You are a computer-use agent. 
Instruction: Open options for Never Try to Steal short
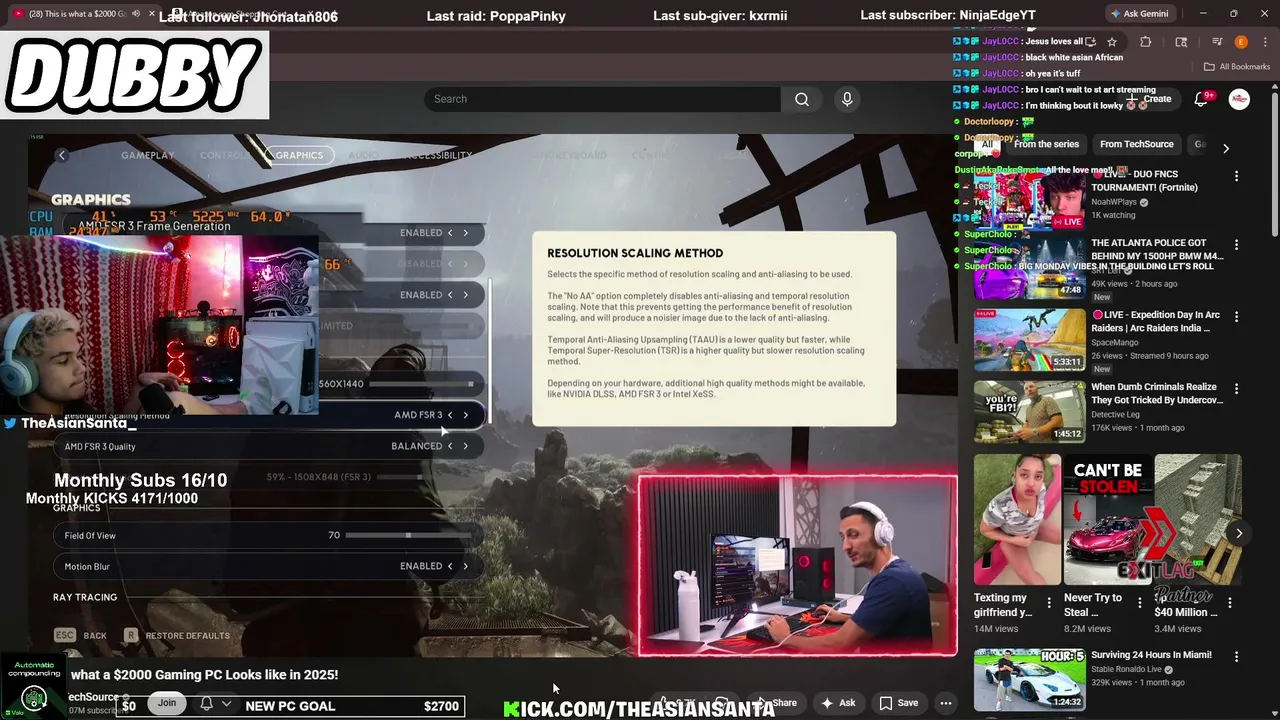point(1139,603)
